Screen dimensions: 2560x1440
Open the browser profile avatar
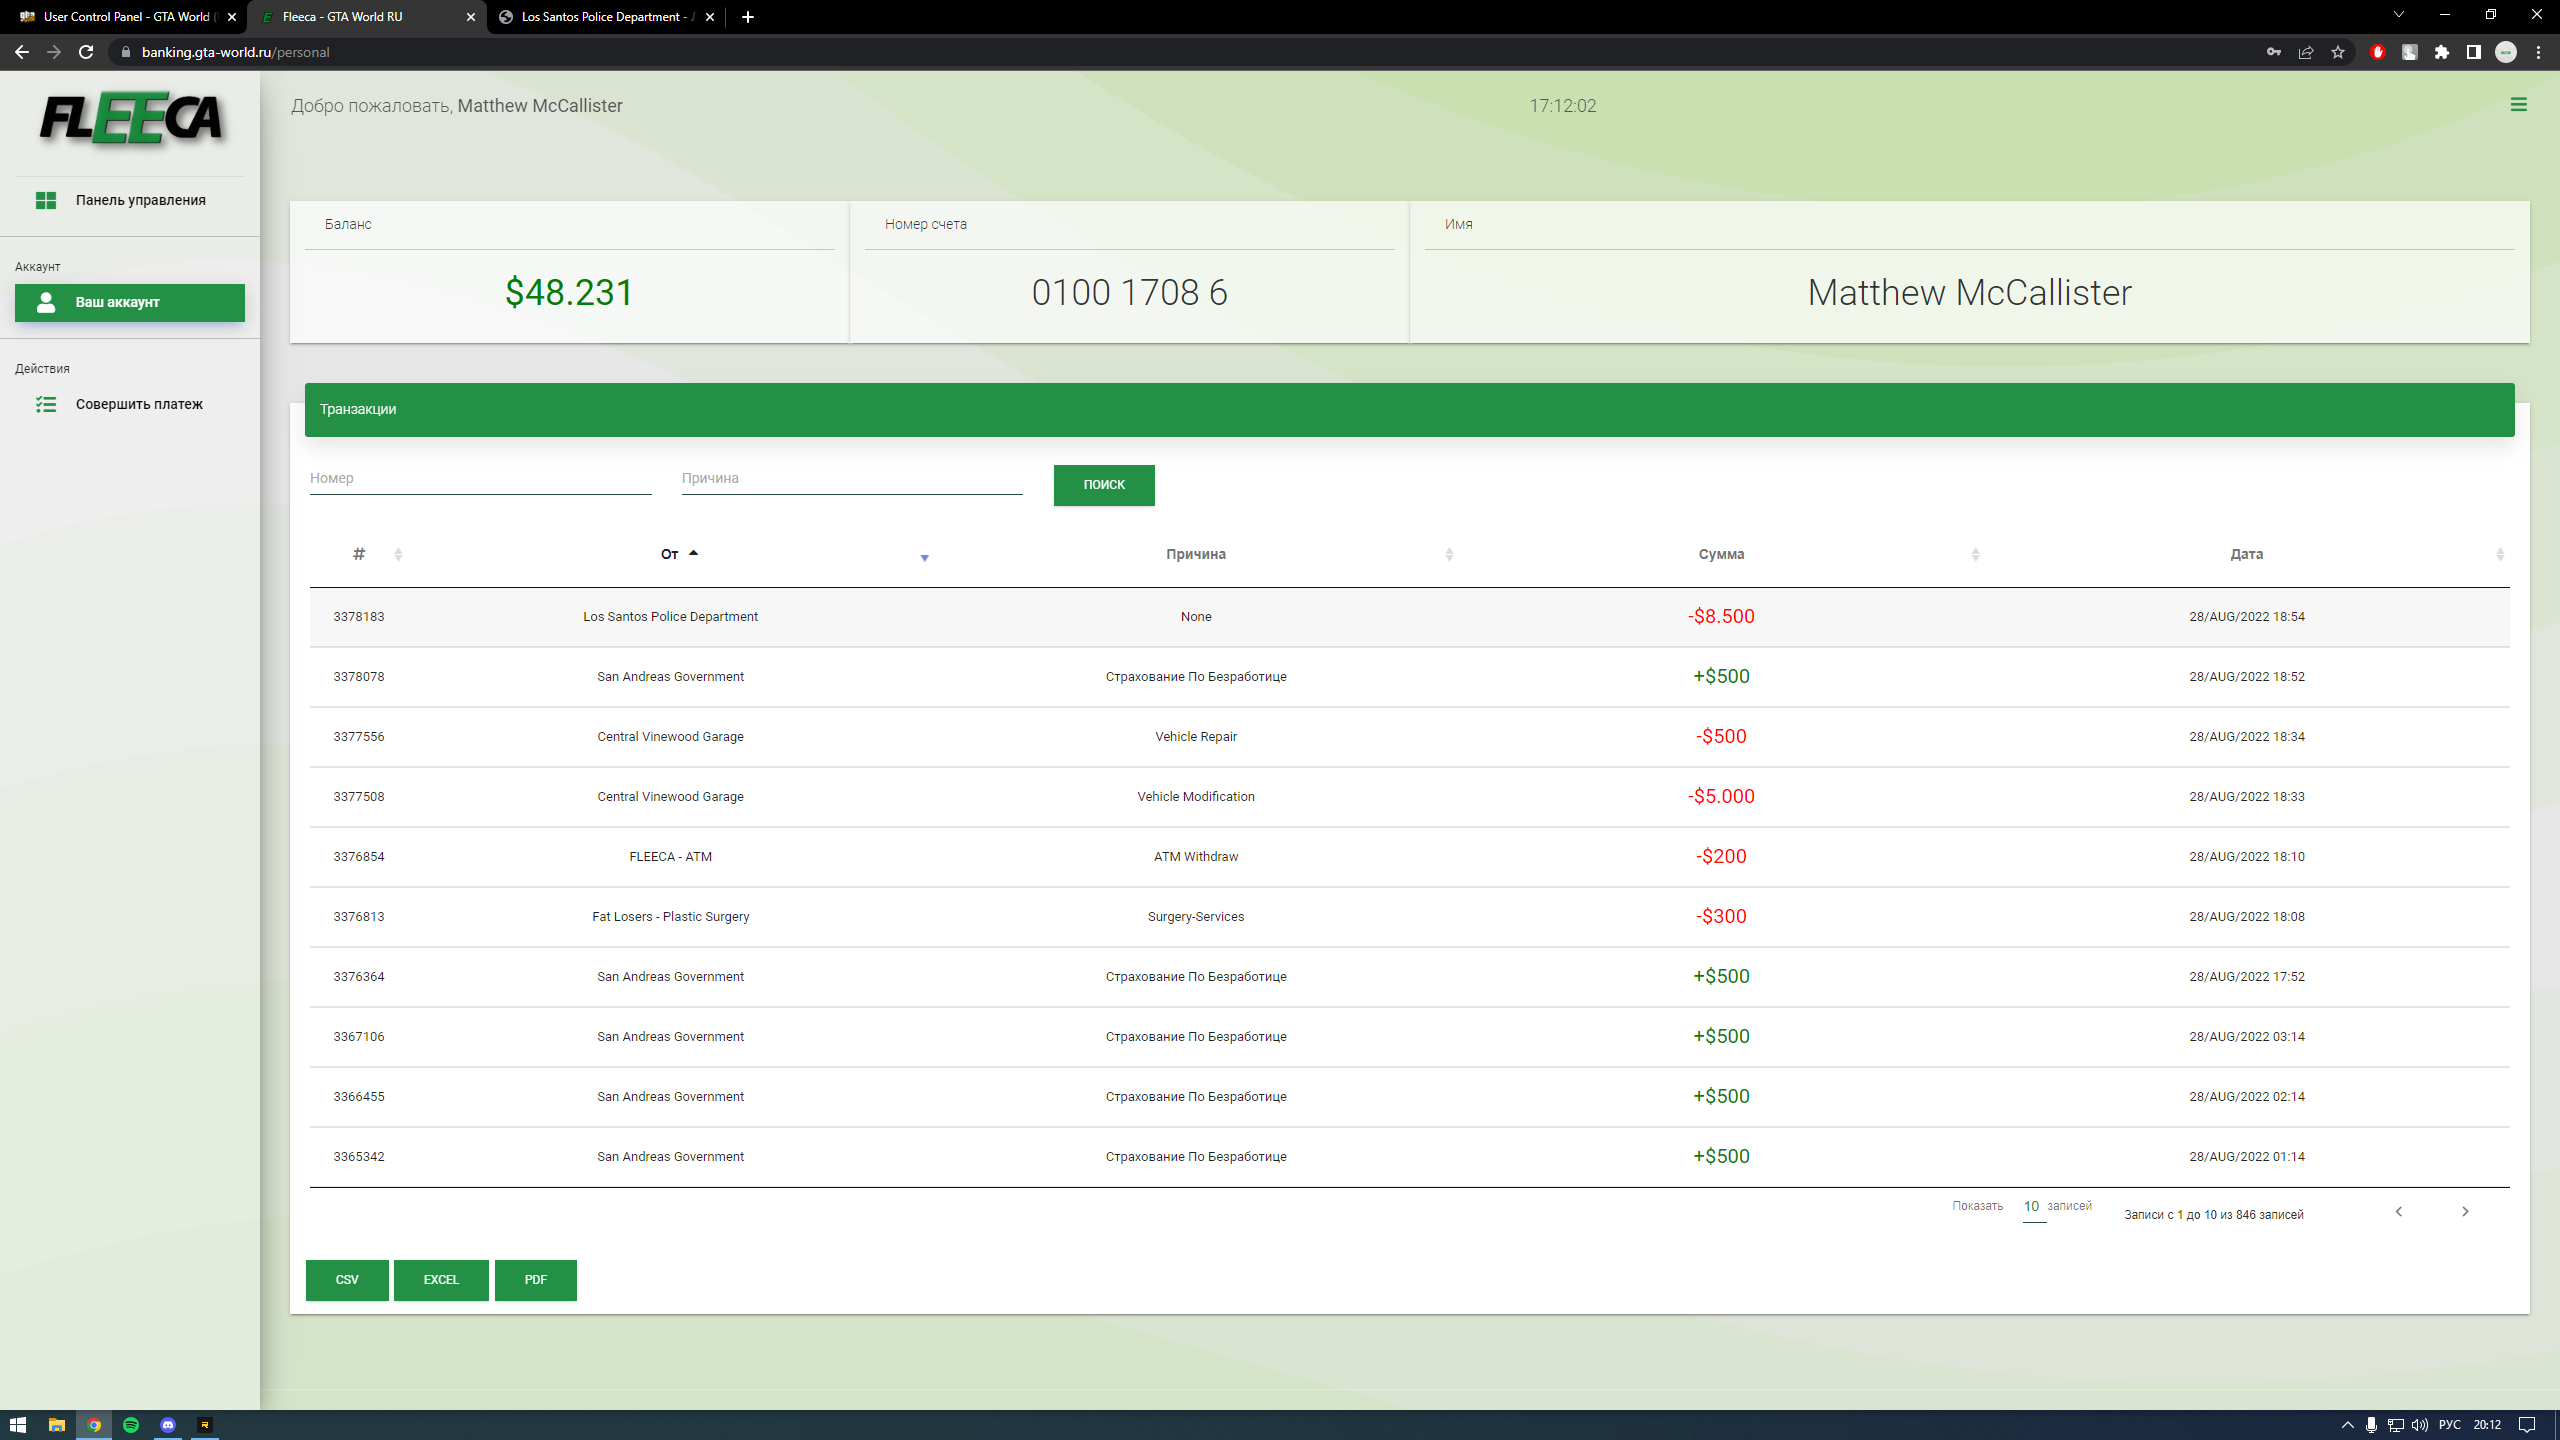2506,52
